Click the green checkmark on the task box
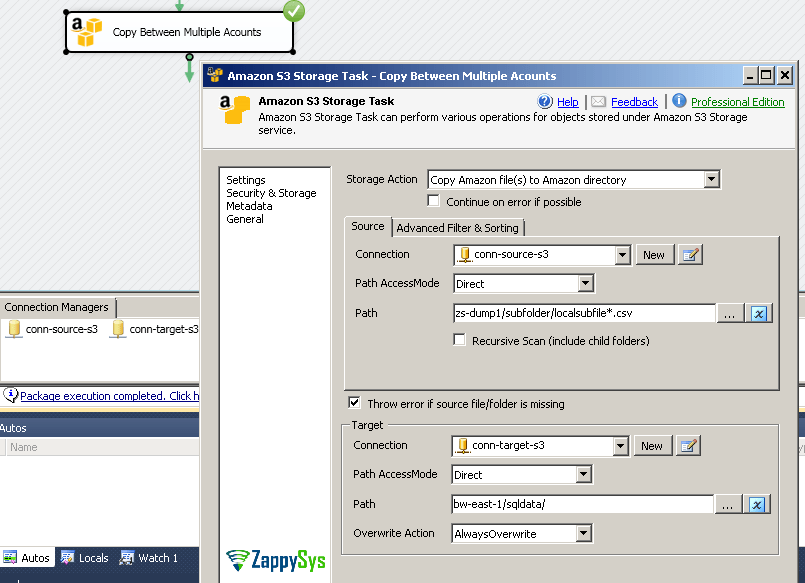 tap(295, 12)
